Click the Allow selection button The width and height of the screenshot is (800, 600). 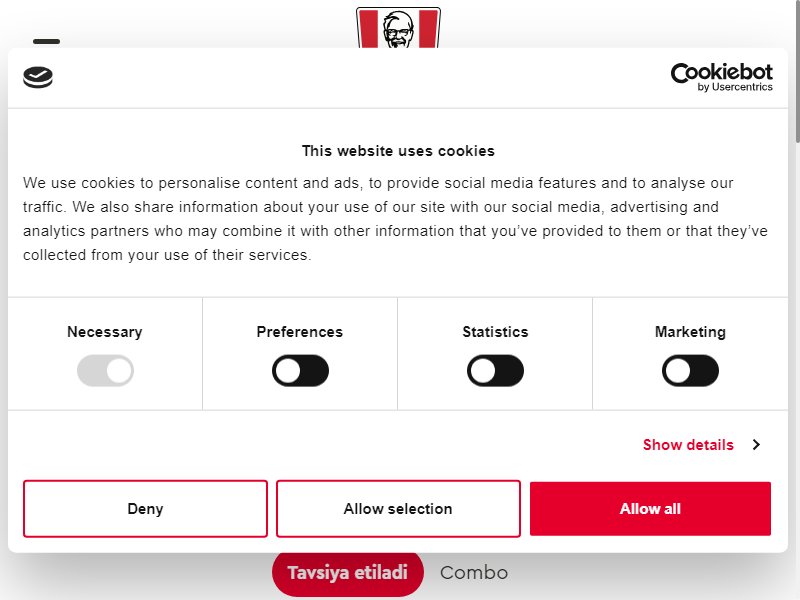point(398,508)
